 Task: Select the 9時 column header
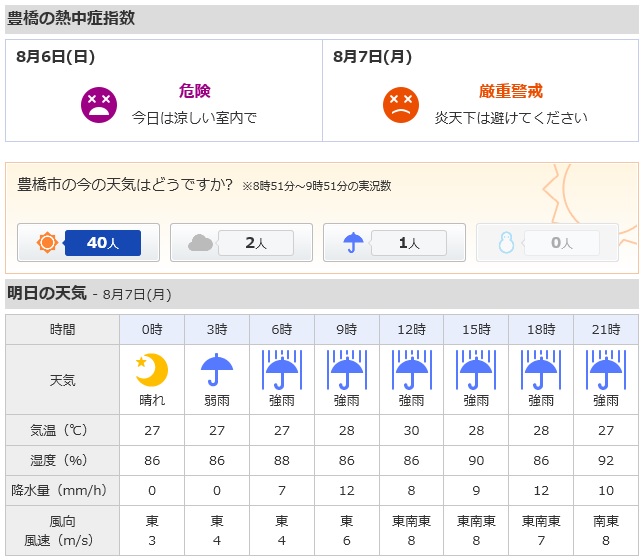[347, 330]
